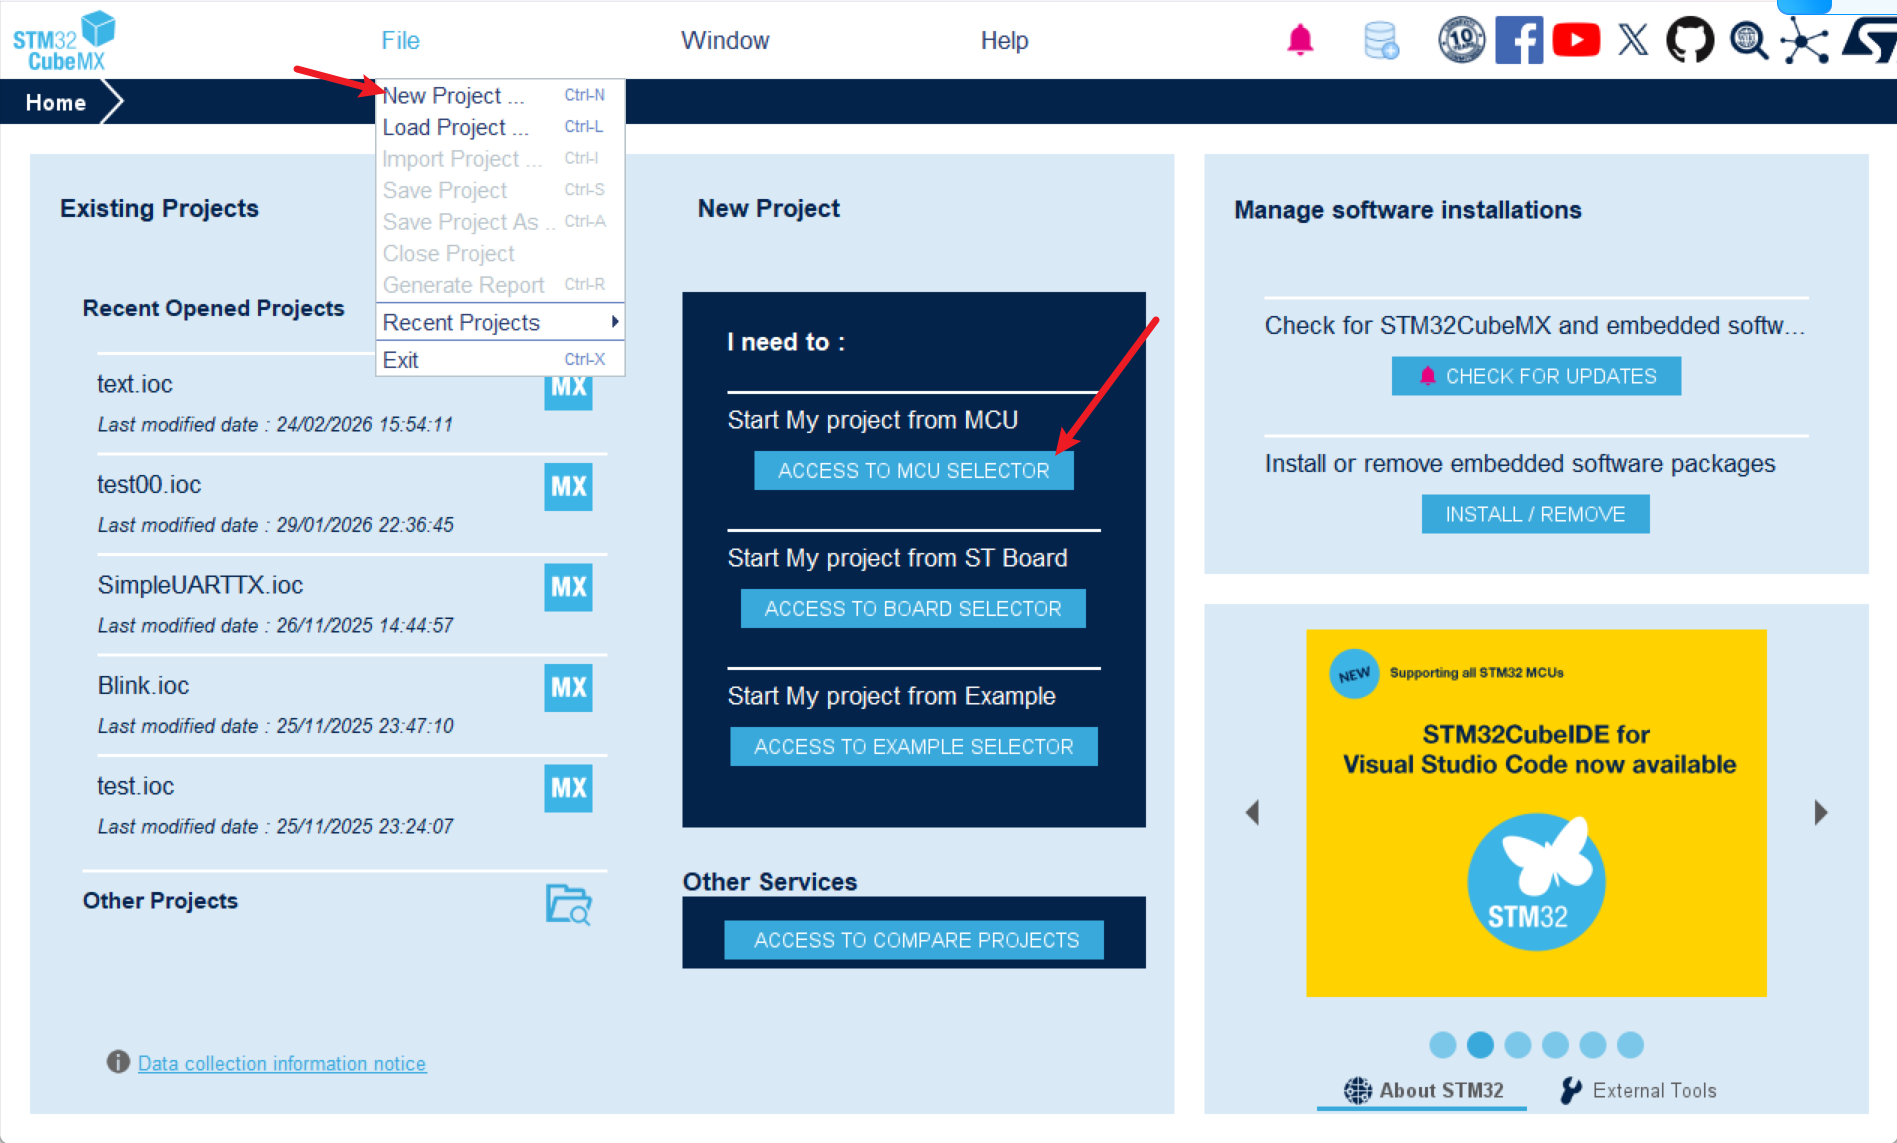Select the second carousel dot
The width and height of the screenshot is (1897, 1143).
(x=1480, y=1045)
